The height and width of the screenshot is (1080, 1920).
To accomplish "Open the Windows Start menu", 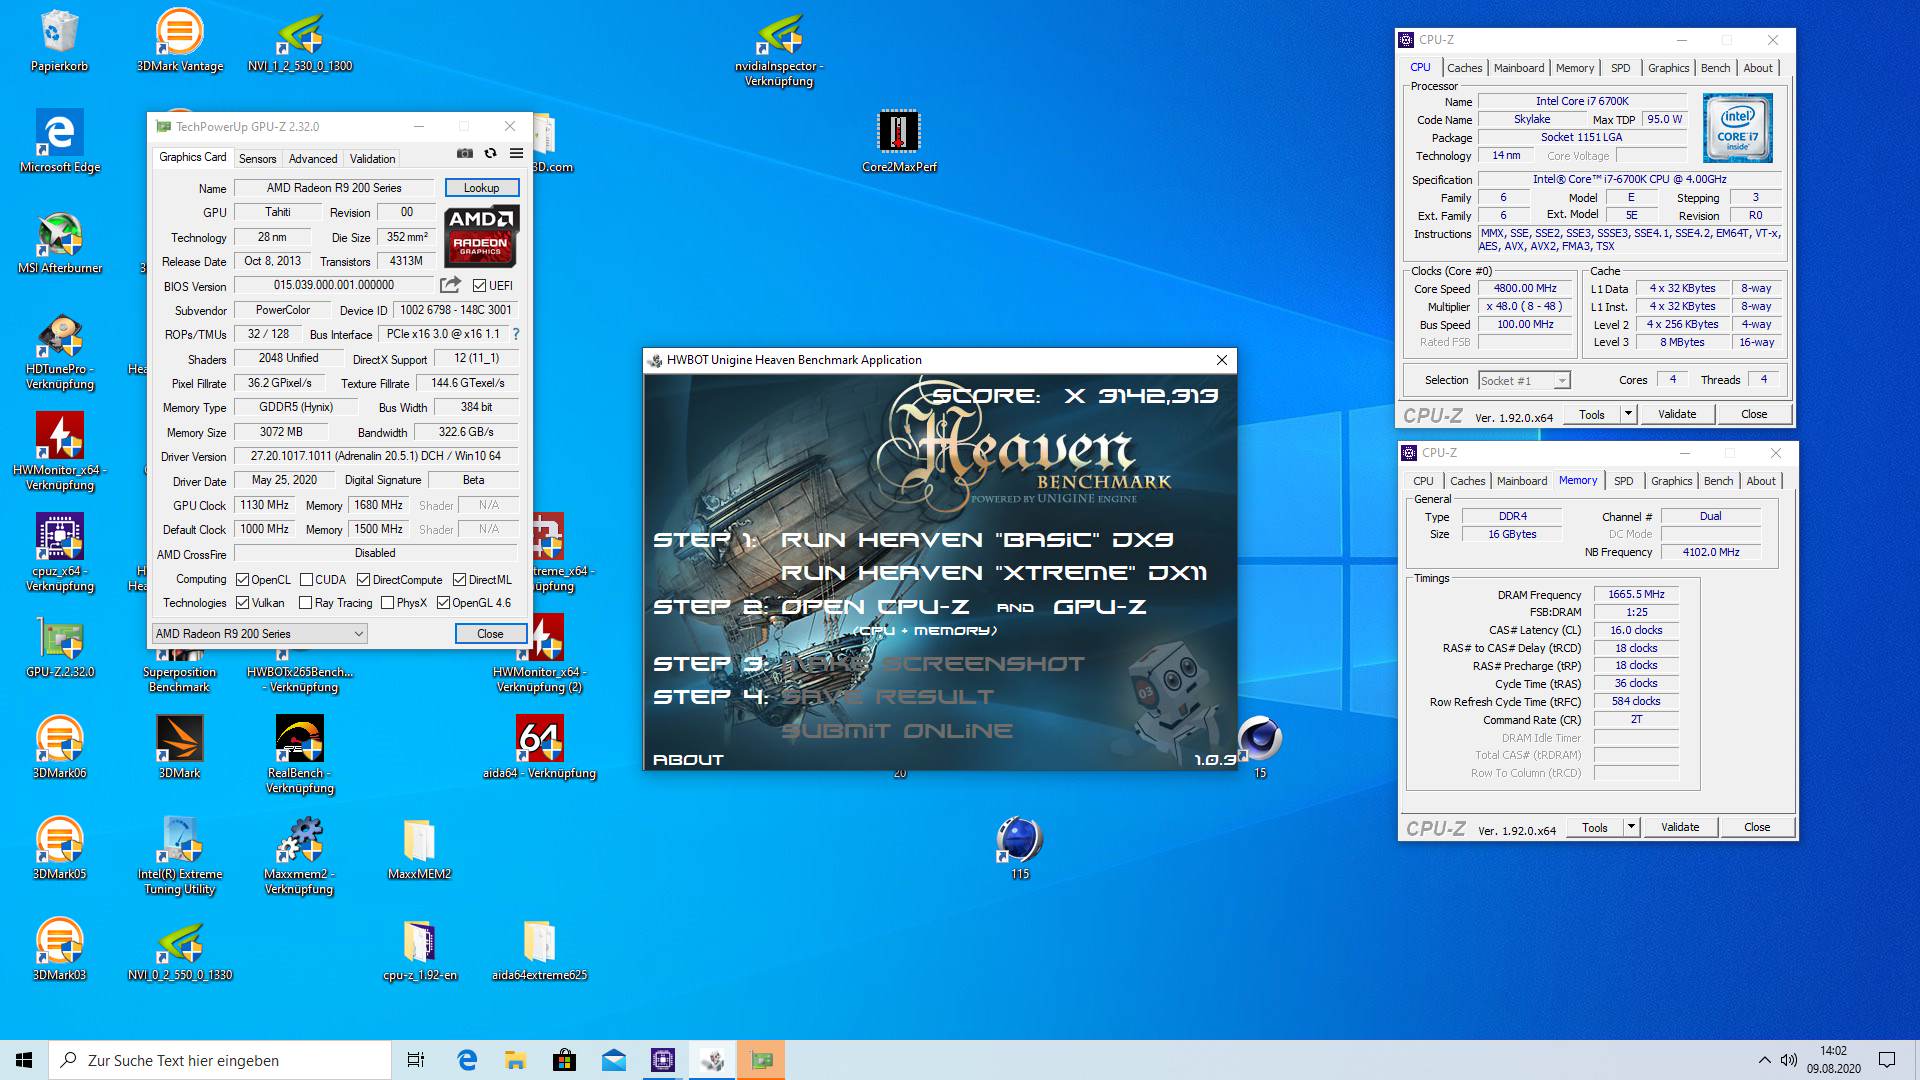I will [x=24, y=1060].
